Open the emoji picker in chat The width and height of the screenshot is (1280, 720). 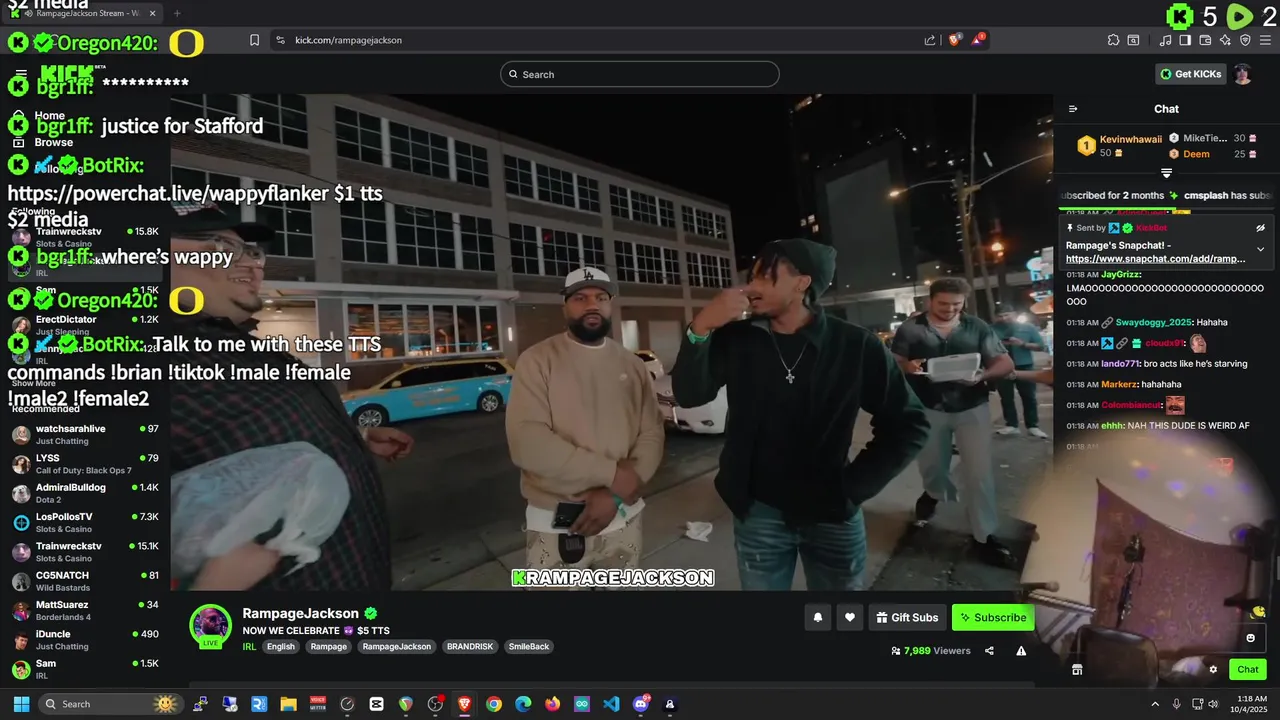pos(1250,638)
